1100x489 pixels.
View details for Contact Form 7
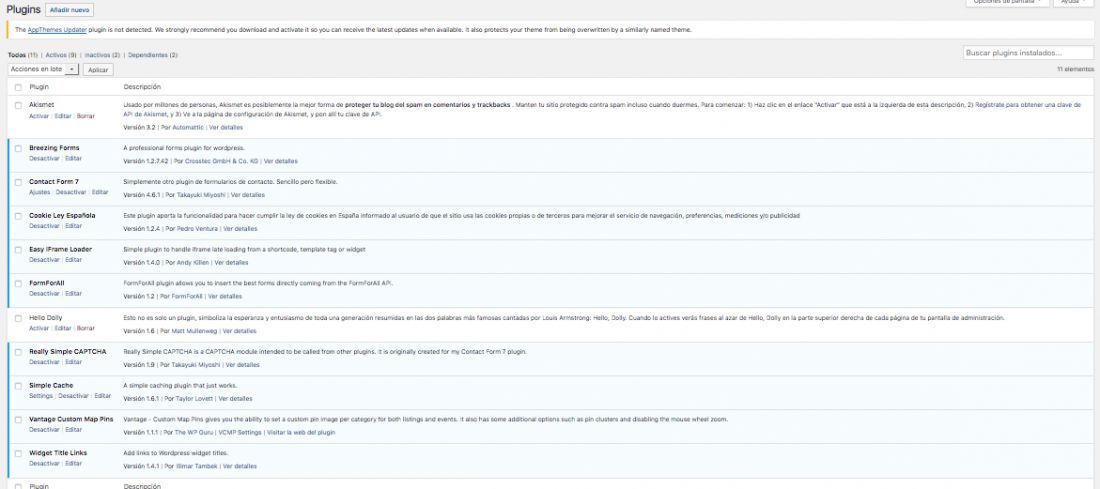click(248, 195)
